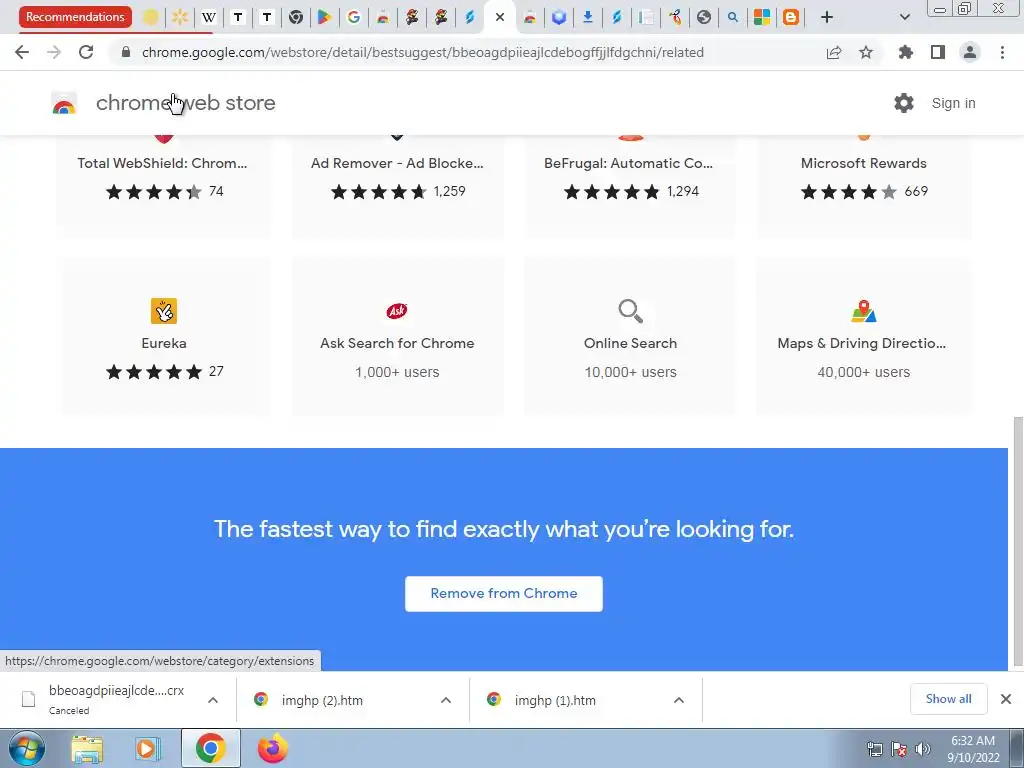The height and width of the screenshot is (768, 1024).
Task: Click the 40,000+ users text
Action: (x=863, y=372)
